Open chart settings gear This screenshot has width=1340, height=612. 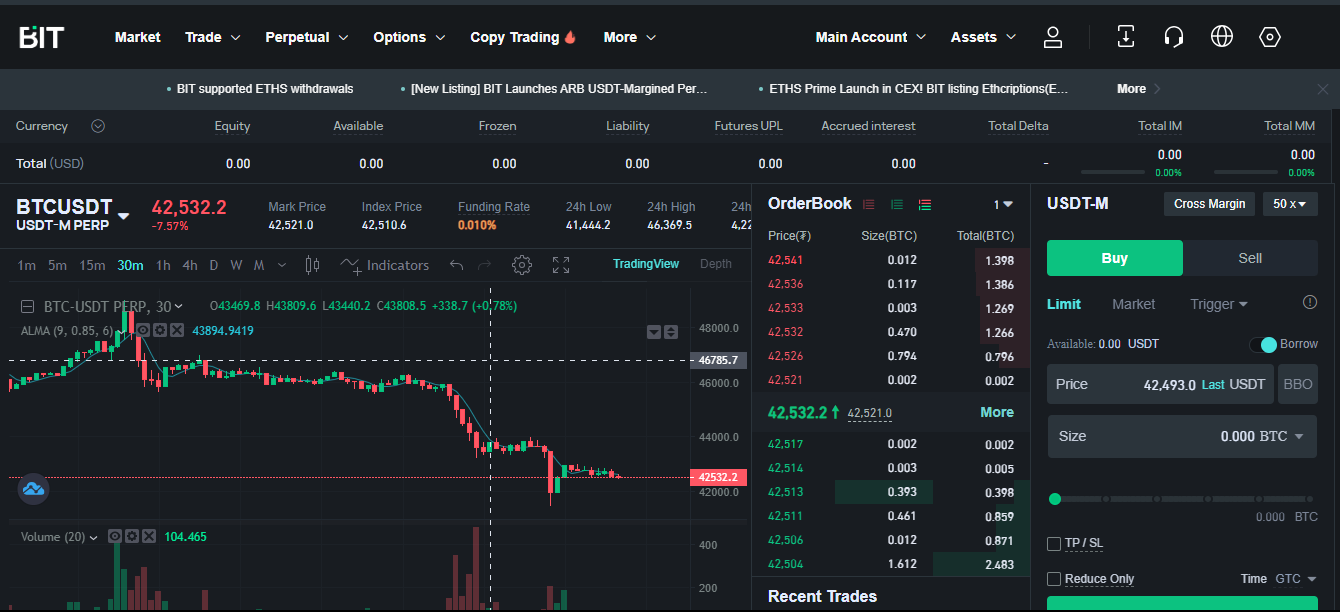tap(521, 265)
